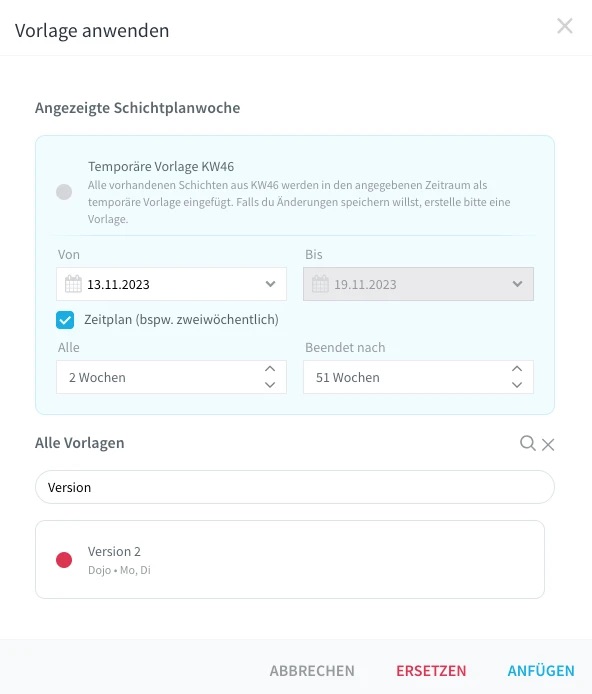
Task: Select the Temporäre Vorlage KW46 radio button
Action: click(x=64, y=192)
